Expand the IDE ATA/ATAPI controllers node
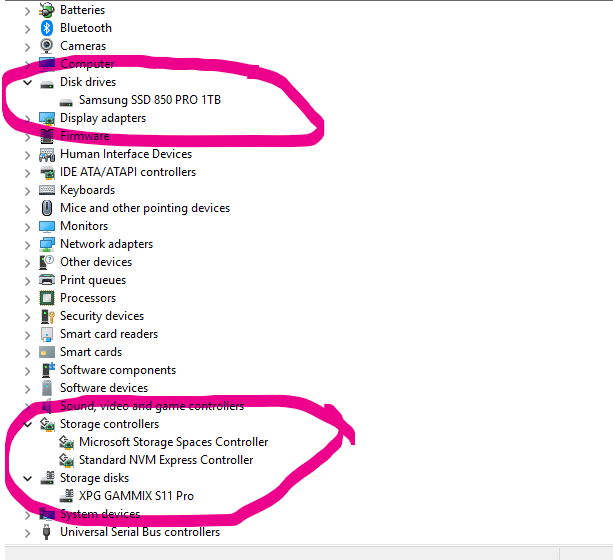 27,173
